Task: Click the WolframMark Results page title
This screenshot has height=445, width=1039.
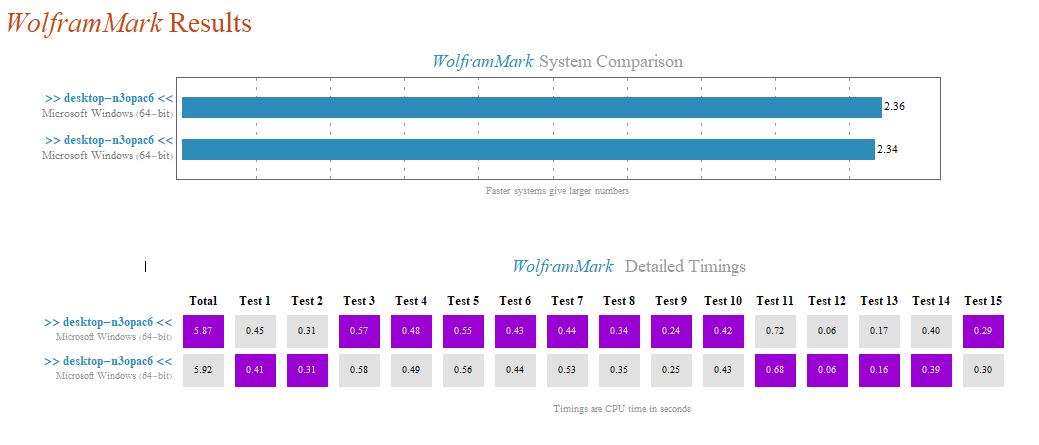Action: tap(129, 23)
